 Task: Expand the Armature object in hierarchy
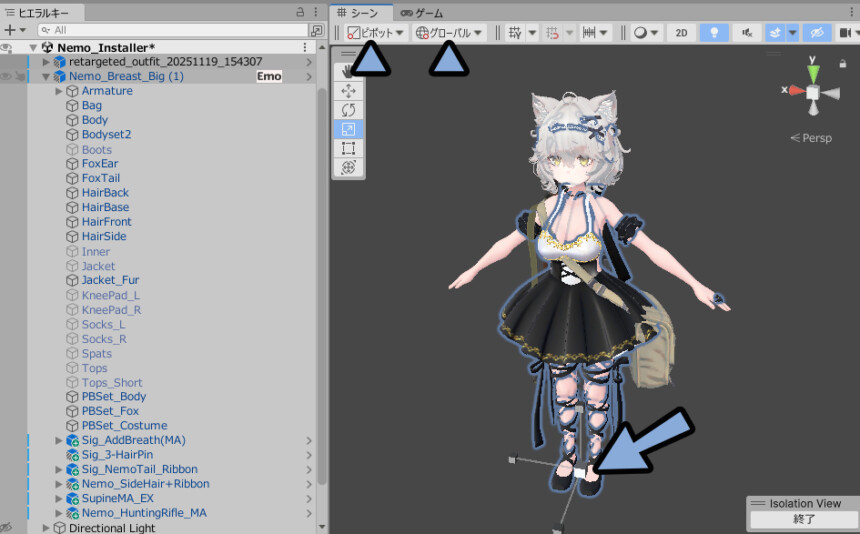point(60,91)
